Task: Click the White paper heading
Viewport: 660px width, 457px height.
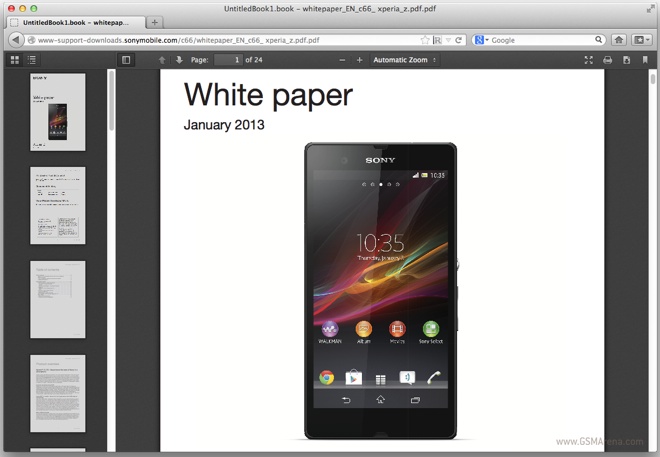Action: pyautogui.click(x=268, y=95)
